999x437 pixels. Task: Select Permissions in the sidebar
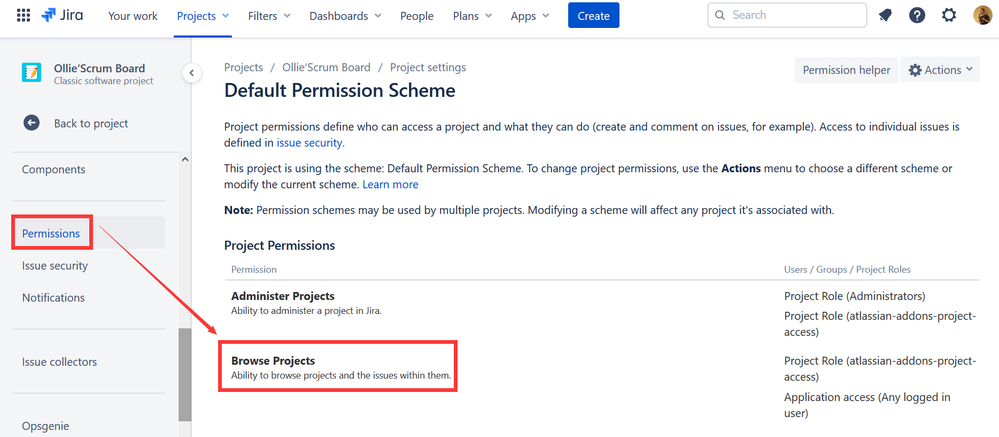click(51, 233)
